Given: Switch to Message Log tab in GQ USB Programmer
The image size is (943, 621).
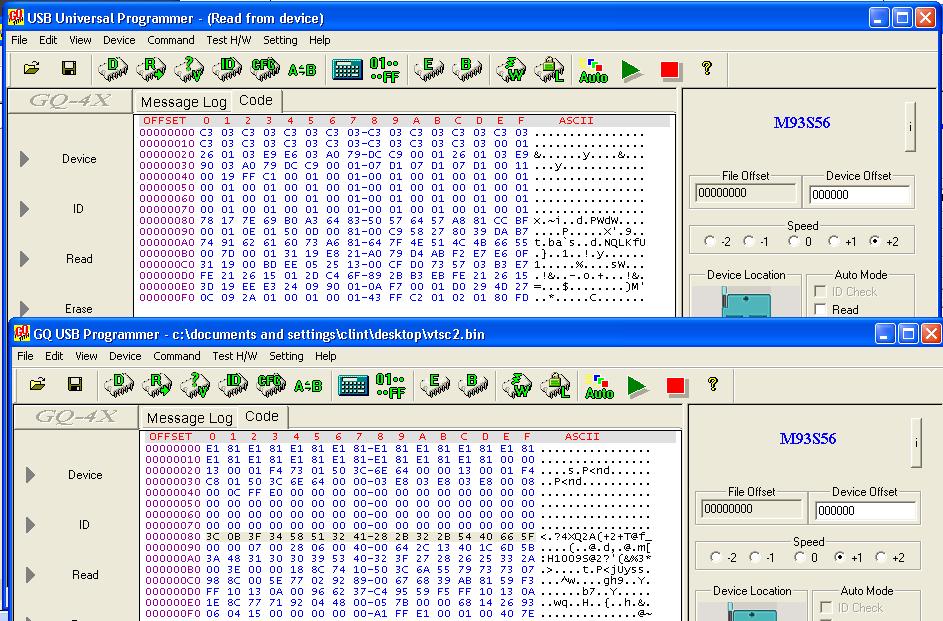Looking at the screenshot, I should click(x=189, y=418).
